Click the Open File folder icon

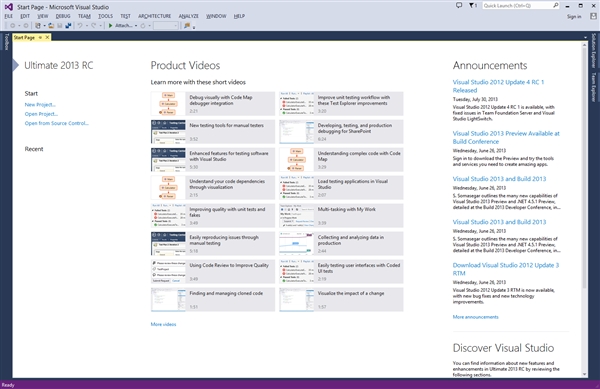51,26
